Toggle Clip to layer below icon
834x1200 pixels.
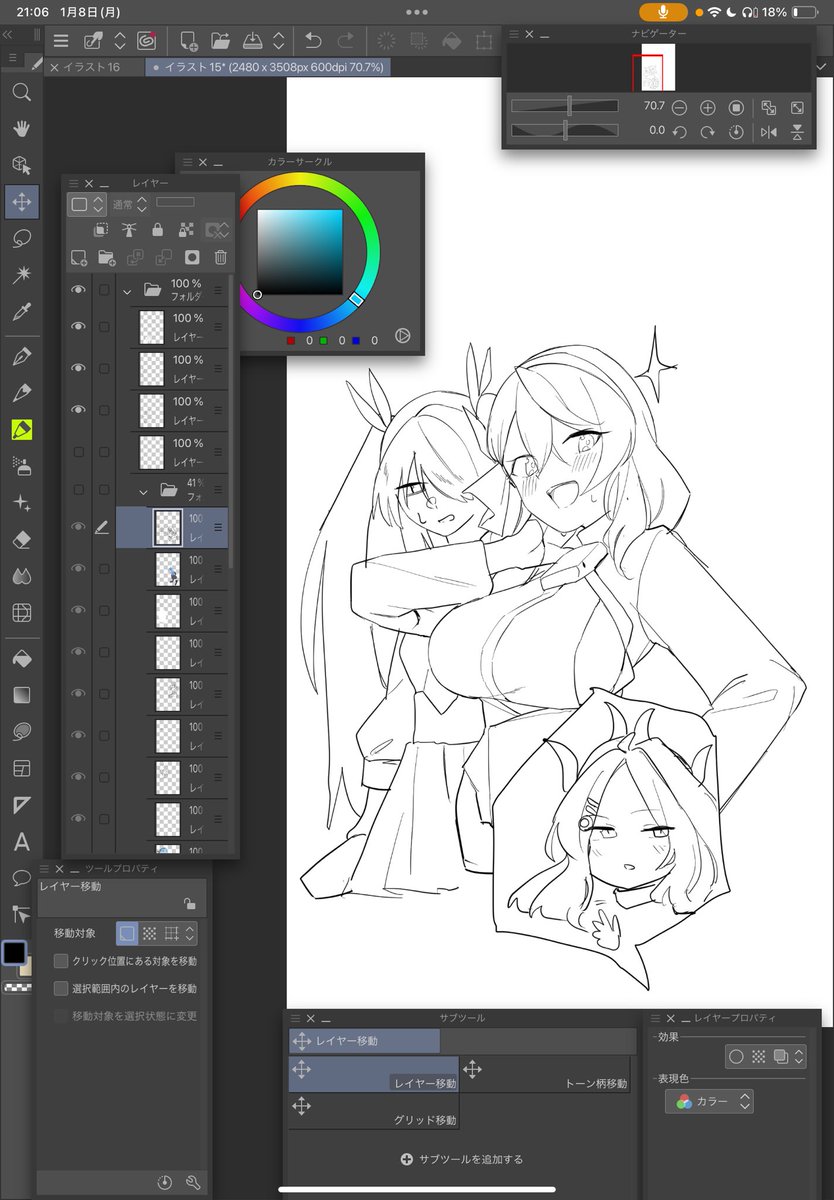click(101, 230)
